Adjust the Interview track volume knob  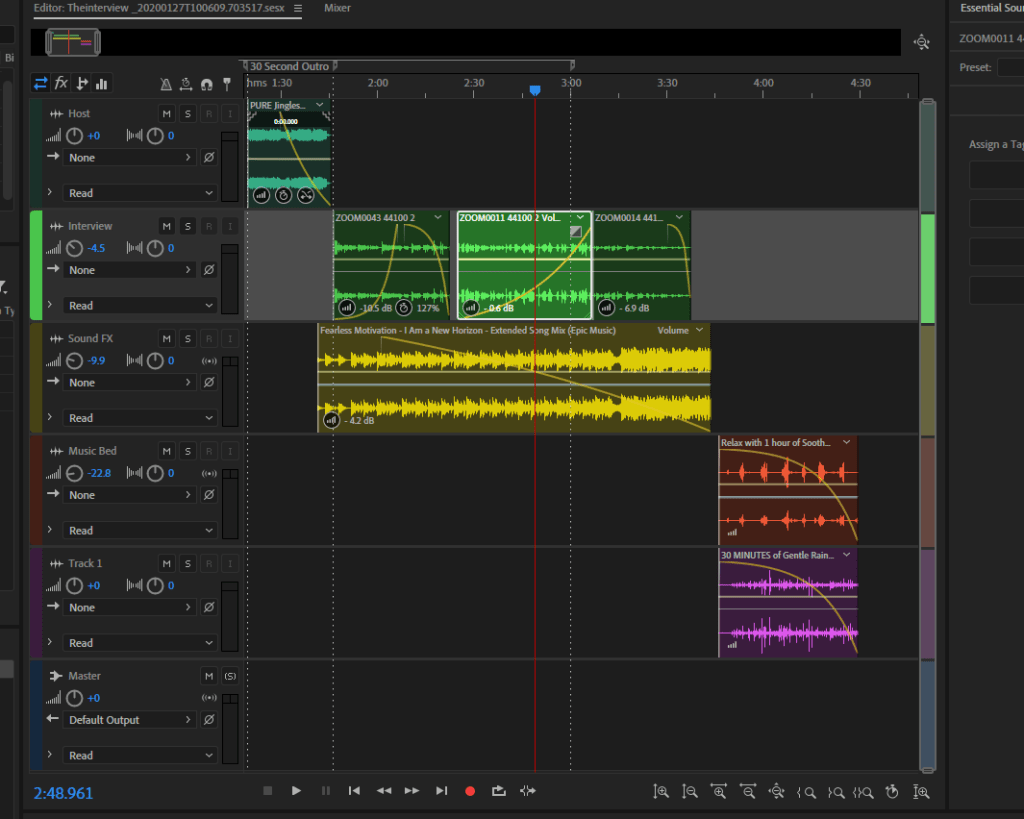coord(75,248)
